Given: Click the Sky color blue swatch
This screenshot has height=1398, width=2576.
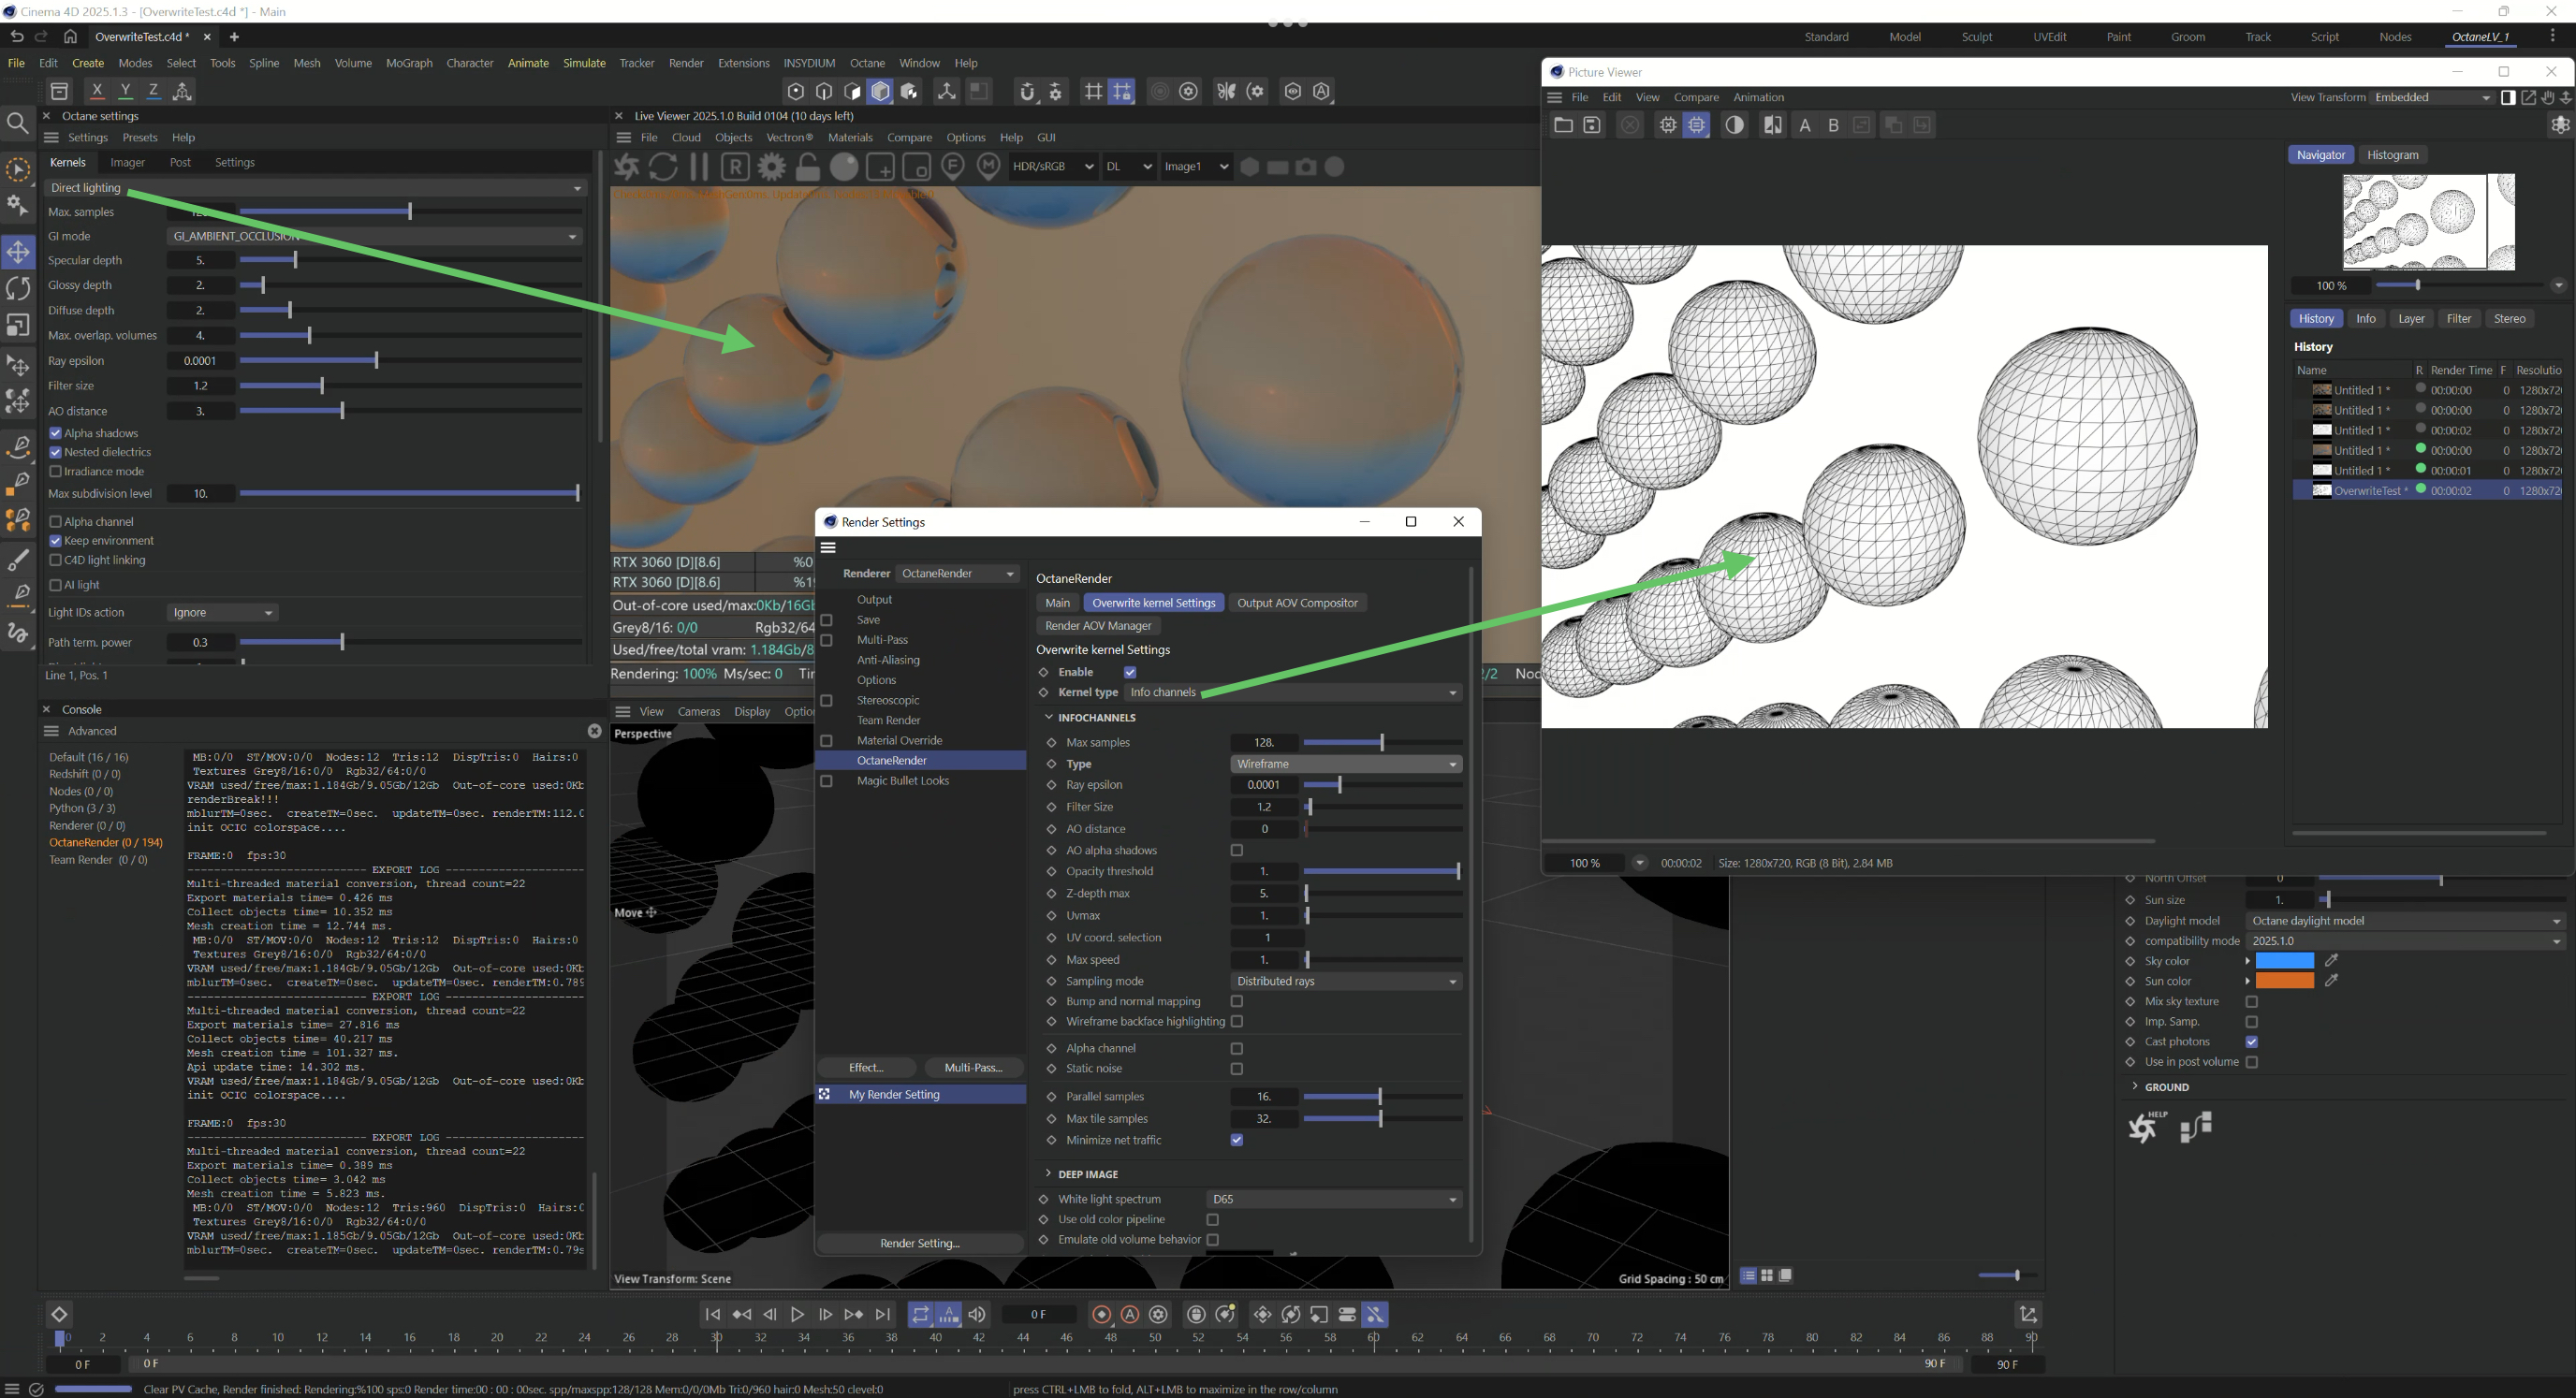Looking at the screenshot, I should (2285, 961).
